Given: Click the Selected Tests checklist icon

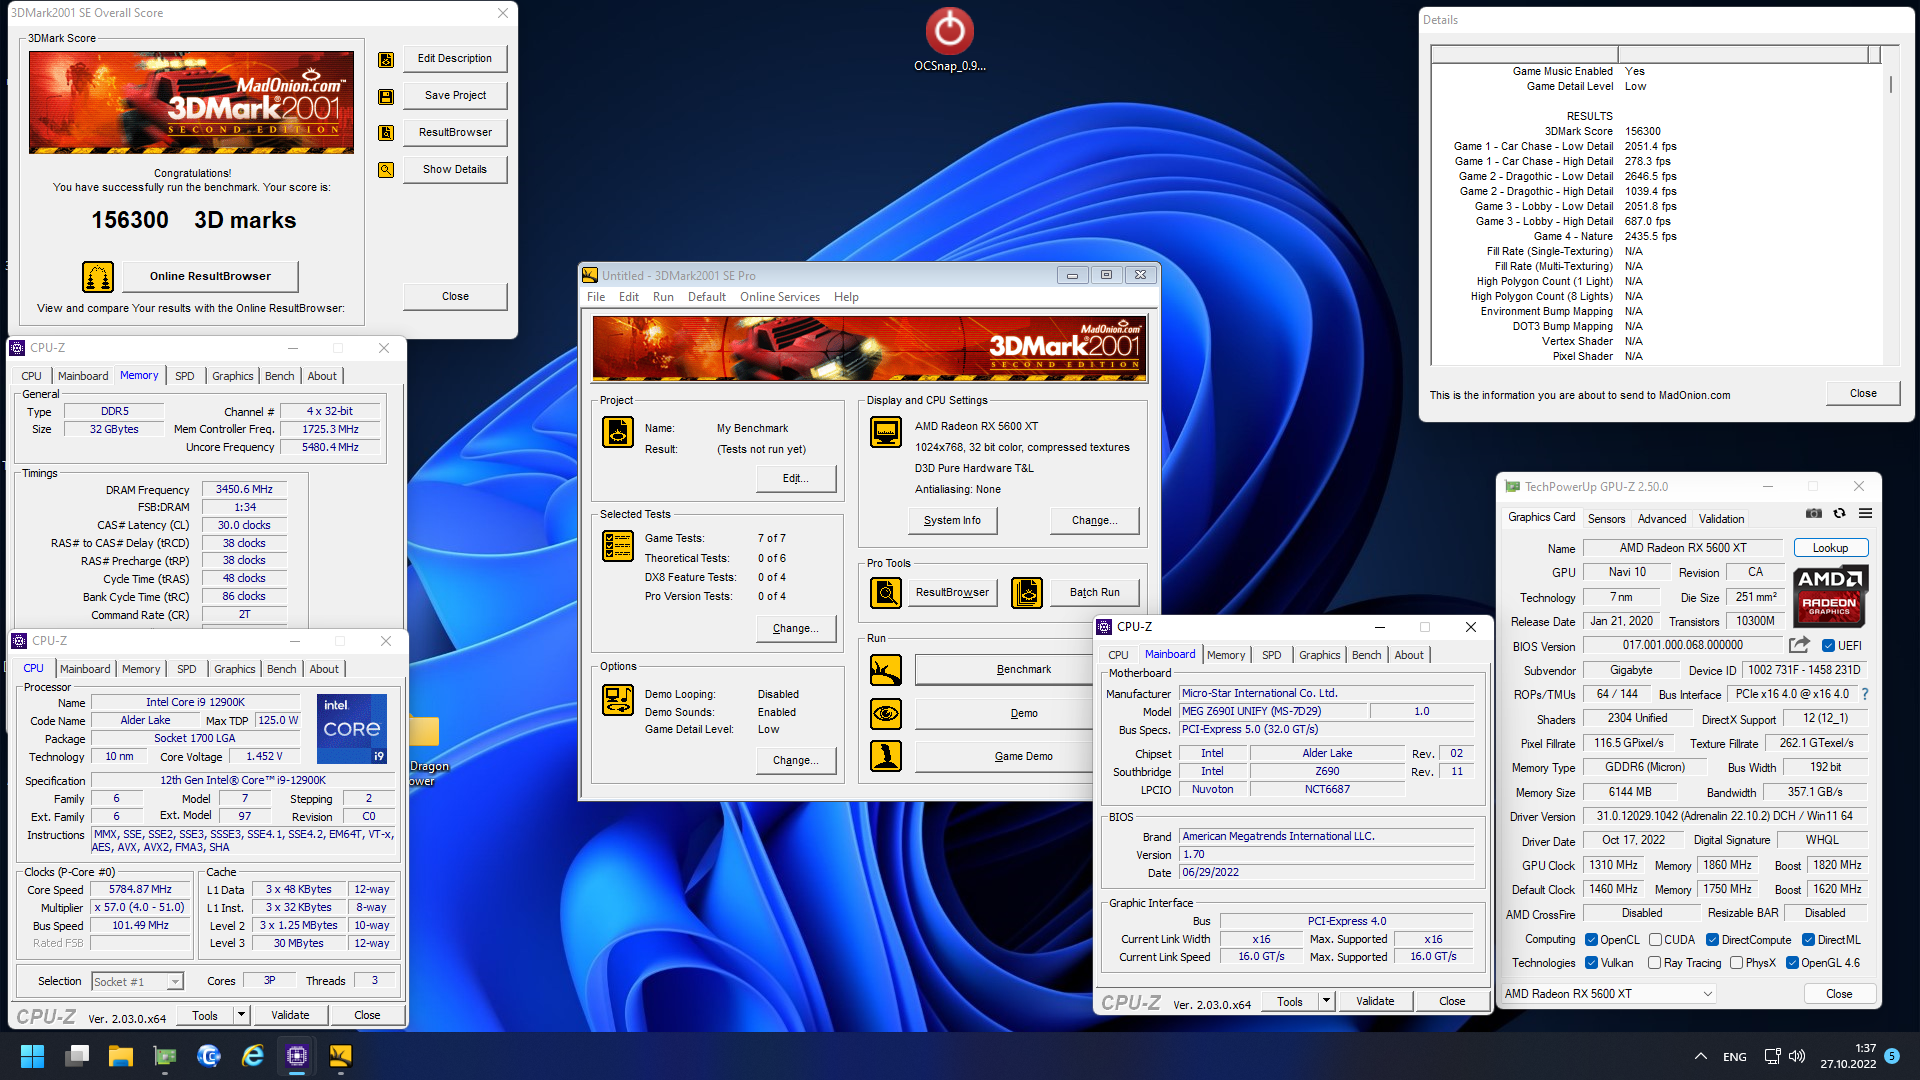Looking at the screenshot, I should tap(618, 546).
